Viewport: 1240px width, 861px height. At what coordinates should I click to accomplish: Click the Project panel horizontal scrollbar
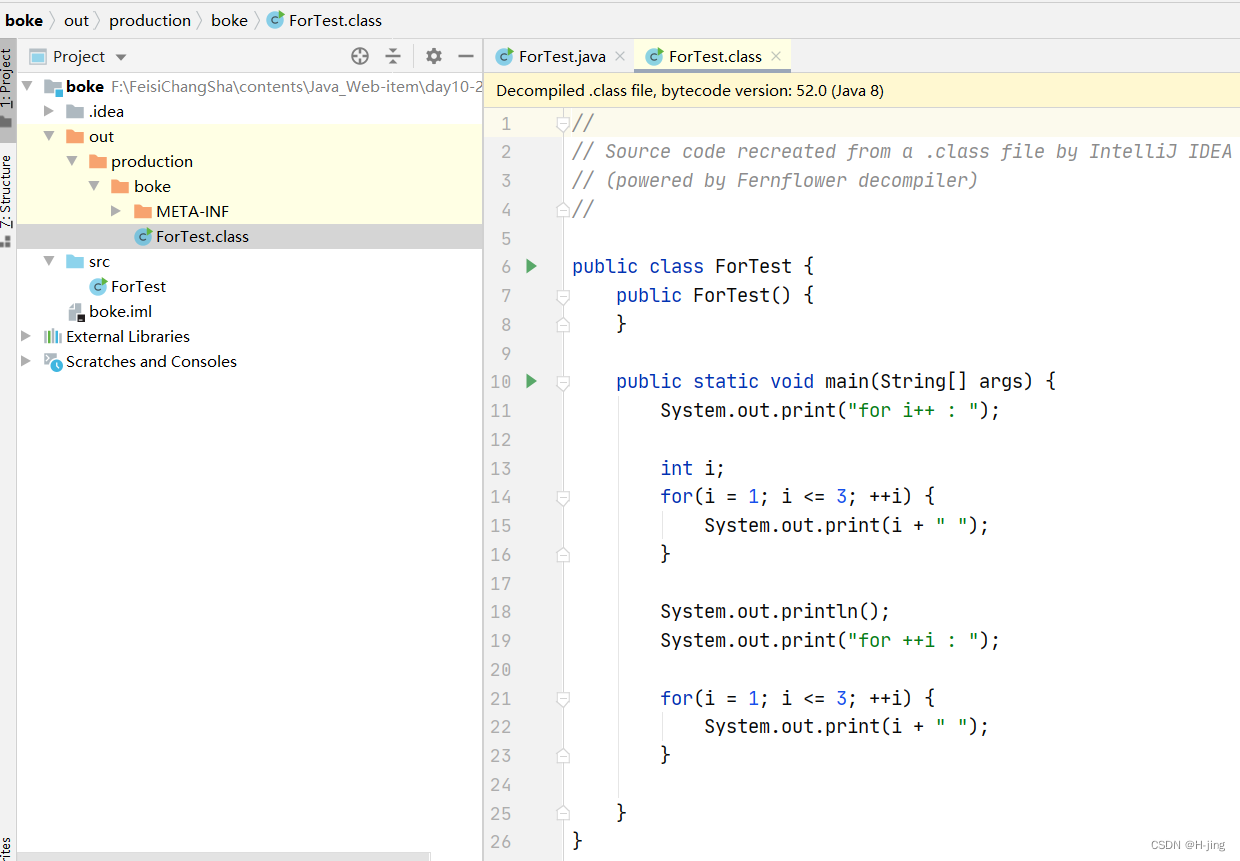[x=223, y=856]
